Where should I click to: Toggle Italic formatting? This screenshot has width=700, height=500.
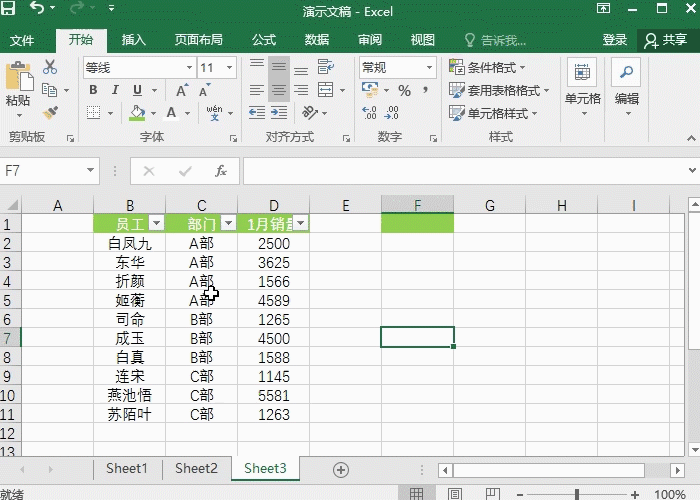coord(115,91)
